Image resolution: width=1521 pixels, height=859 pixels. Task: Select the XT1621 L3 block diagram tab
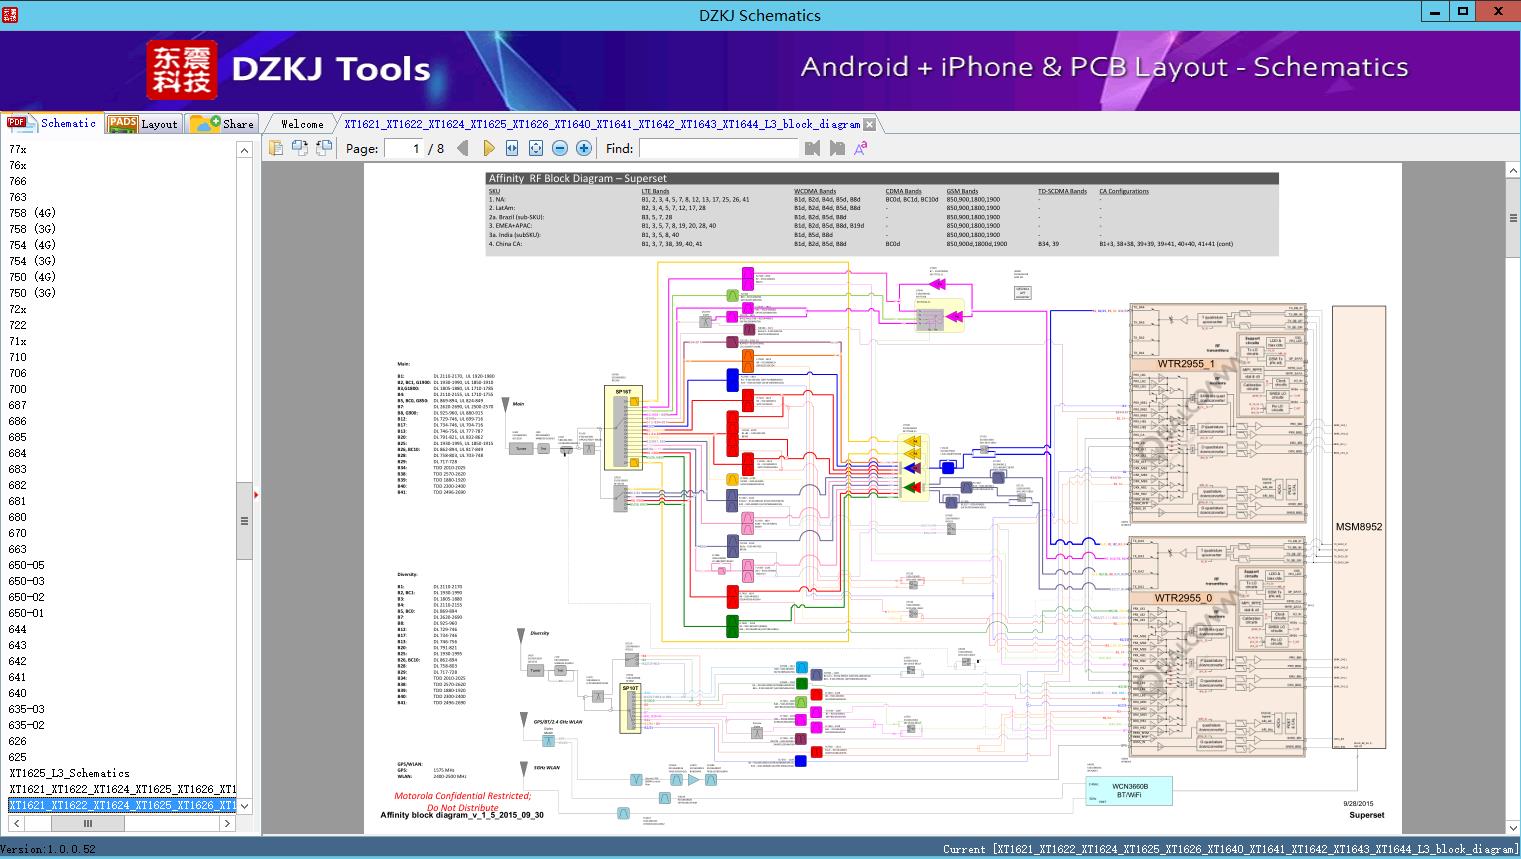click(602, 124)
